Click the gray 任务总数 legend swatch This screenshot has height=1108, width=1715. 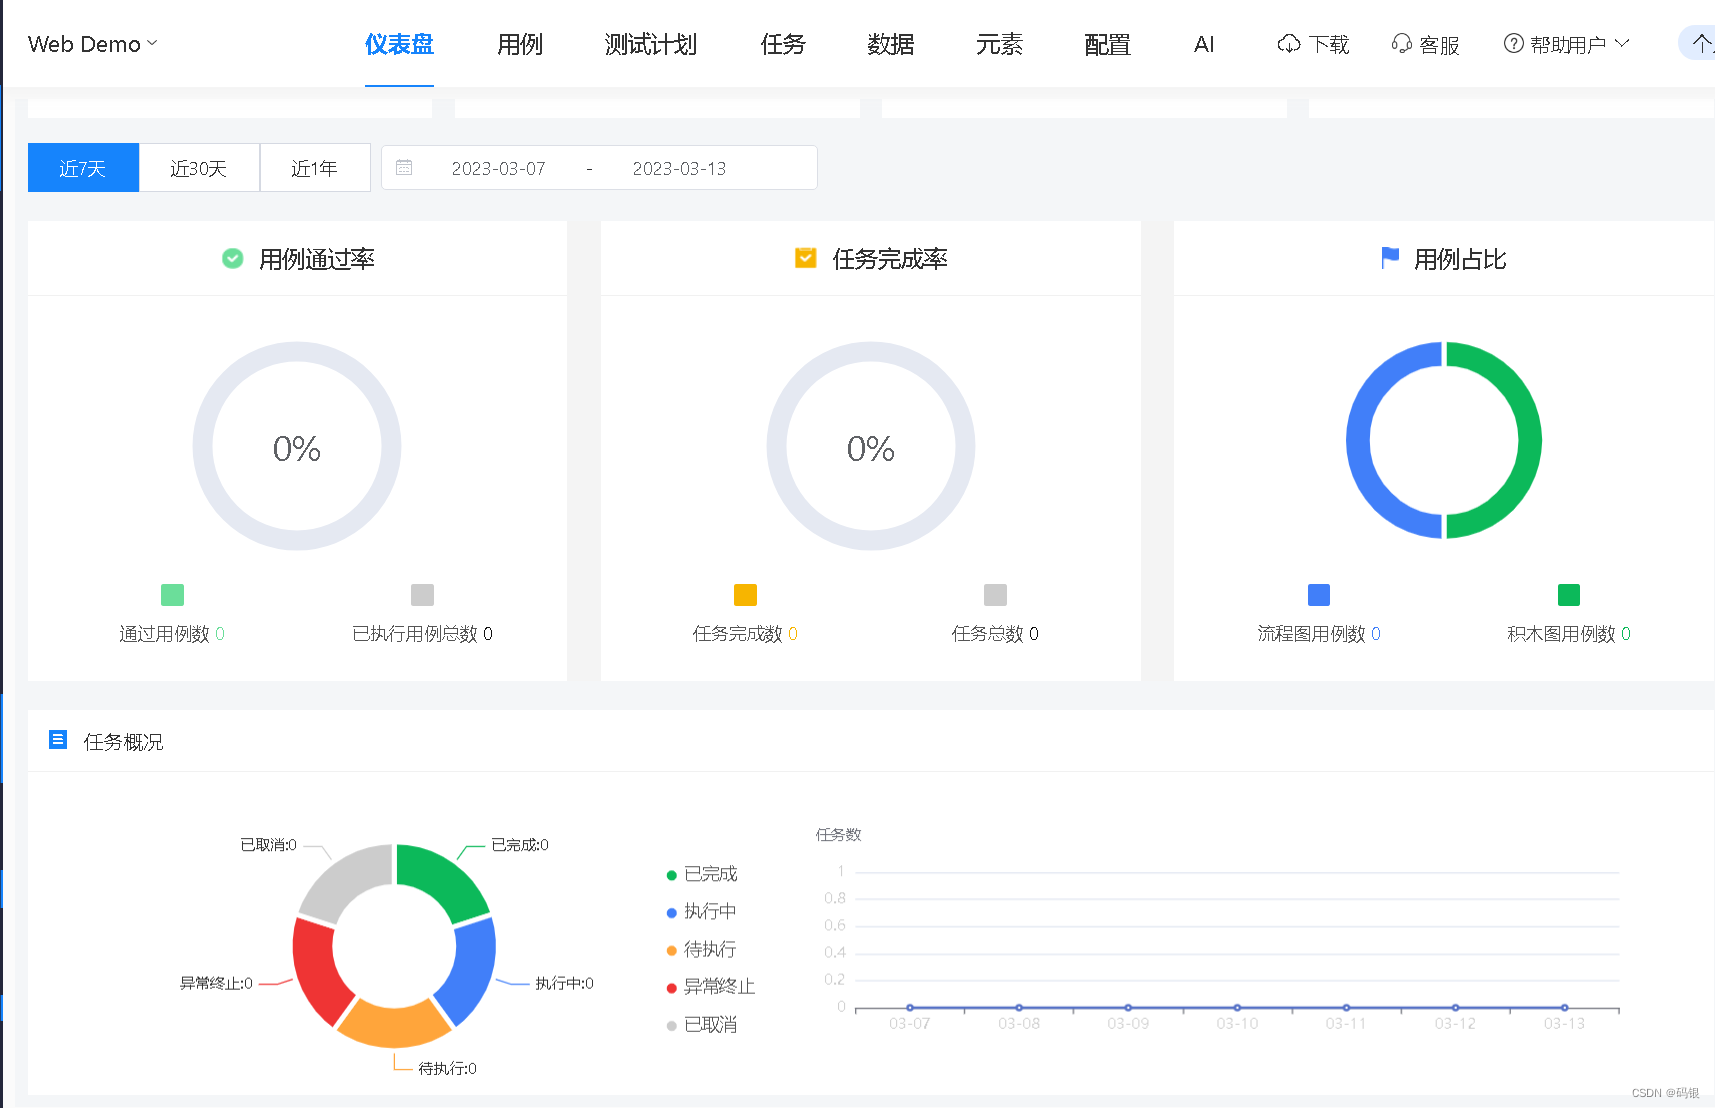point(995,595)
